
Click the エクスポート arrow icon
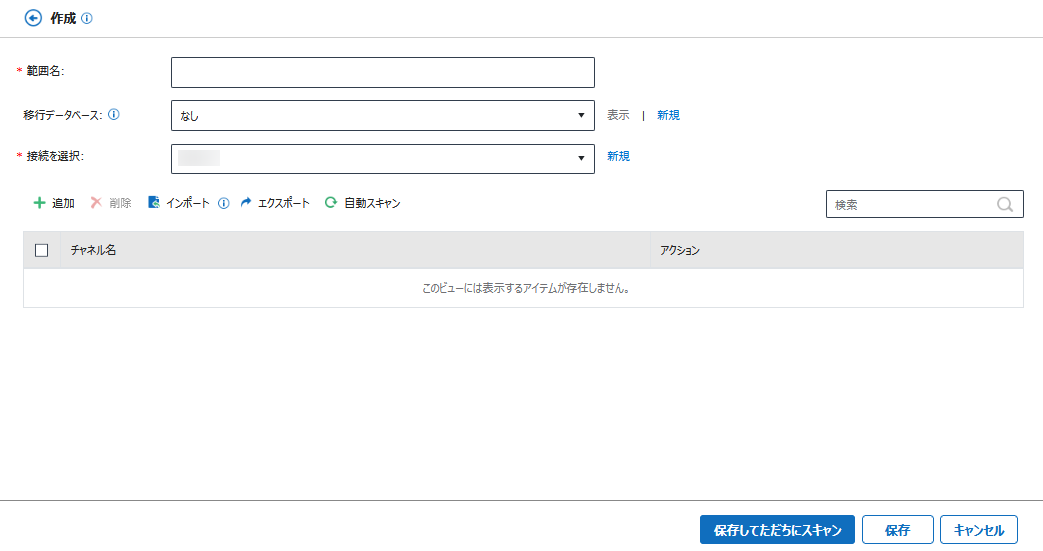246,202
